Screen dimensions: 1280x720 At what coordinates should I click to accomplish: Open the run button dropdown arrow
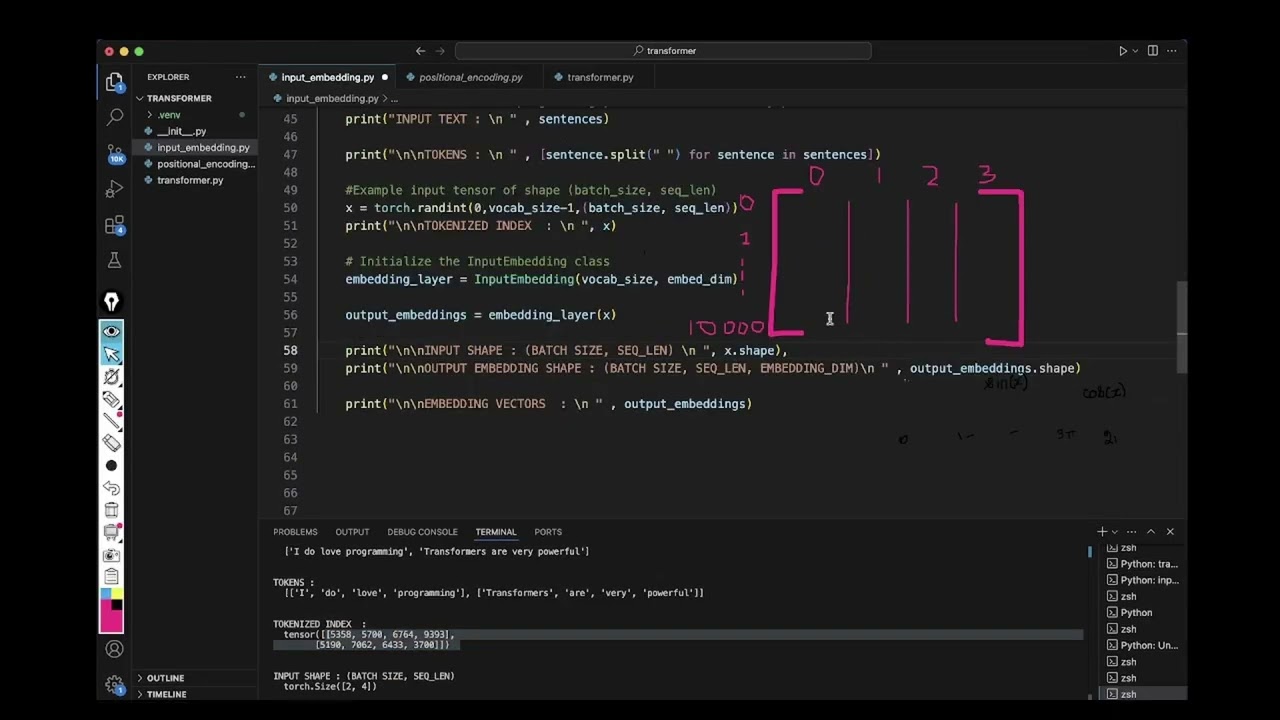[1135, 51]
